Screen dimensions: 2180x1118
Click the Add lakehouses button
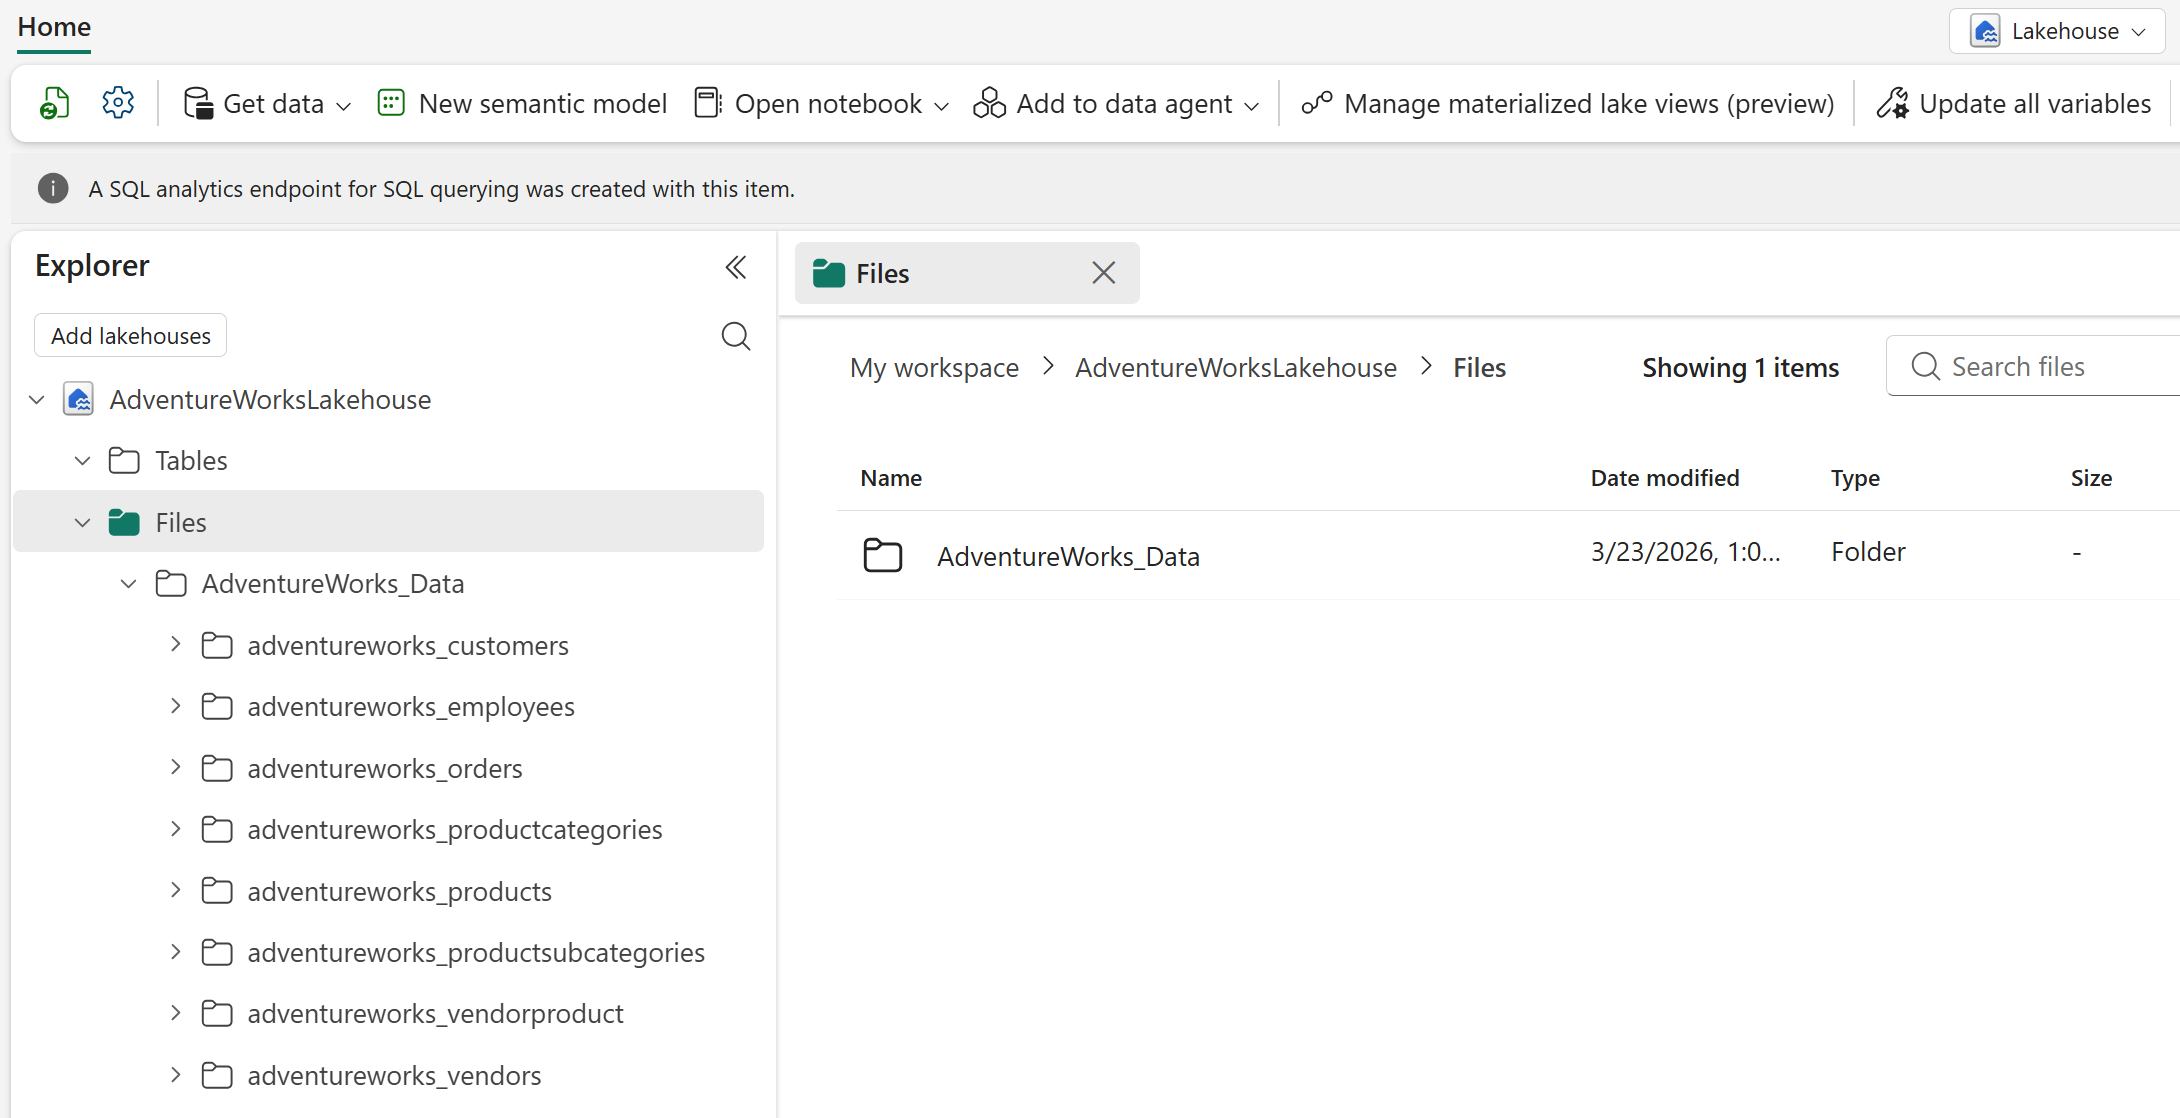click(x=131, y=336)
